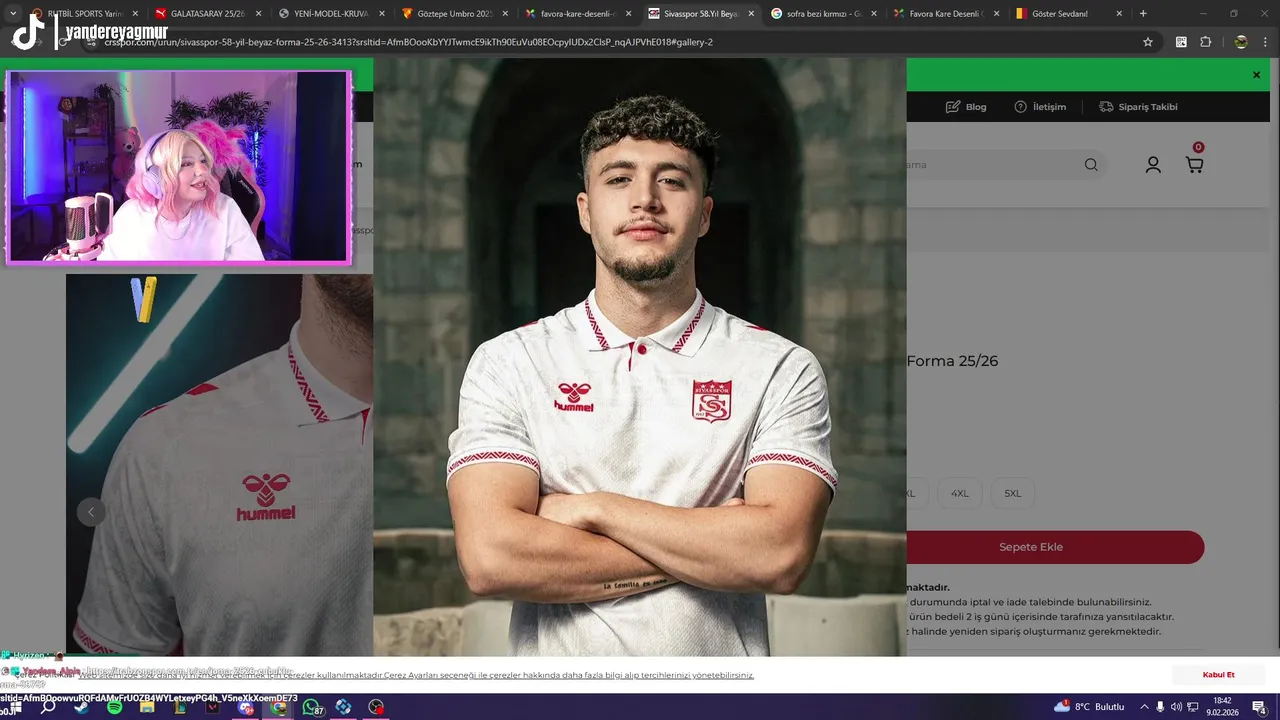Open Sipariş Takibi order tracking
This screenshot has width=1280, height=720.
1138,107
